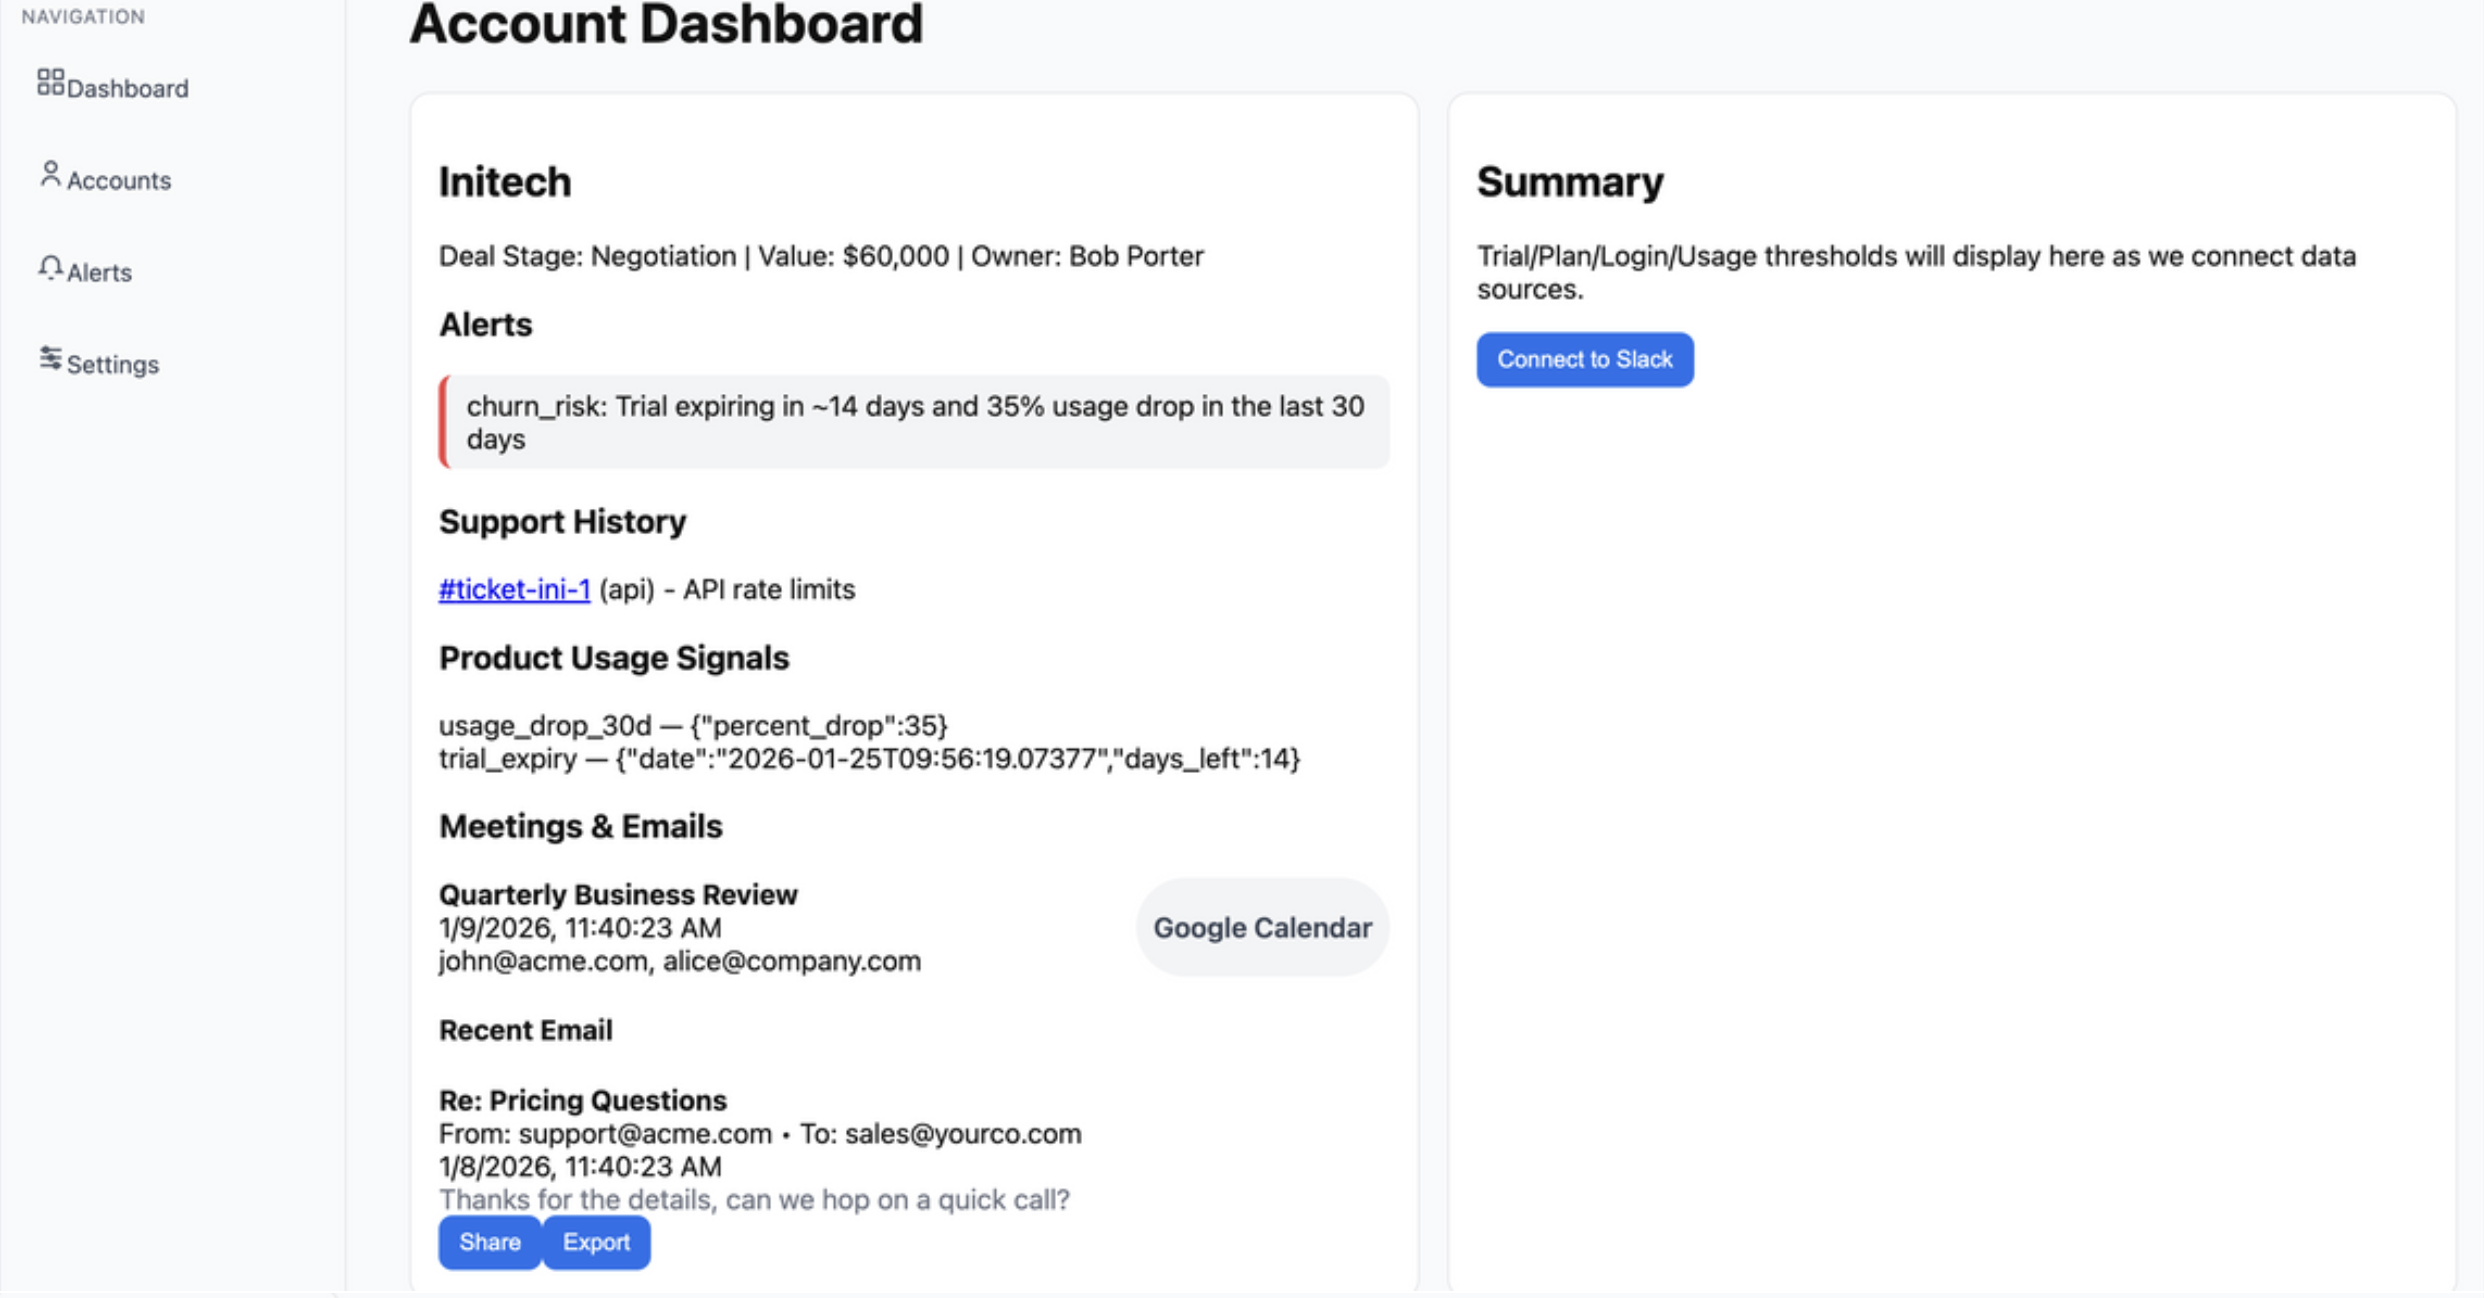Click the Settings sliders icon
Image resolution: width=2484 pixels, height=1298 pixels.
[50, 359]
